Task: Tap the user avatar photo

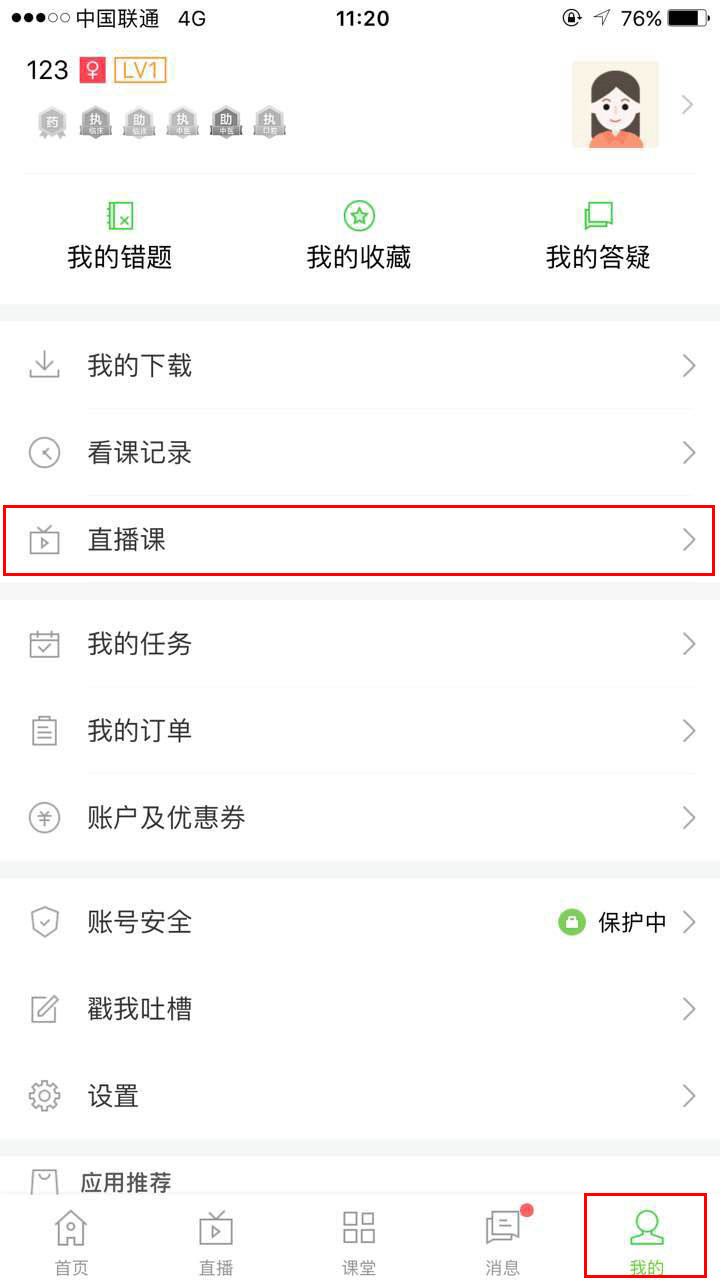Action: click(x=616, y=104)
